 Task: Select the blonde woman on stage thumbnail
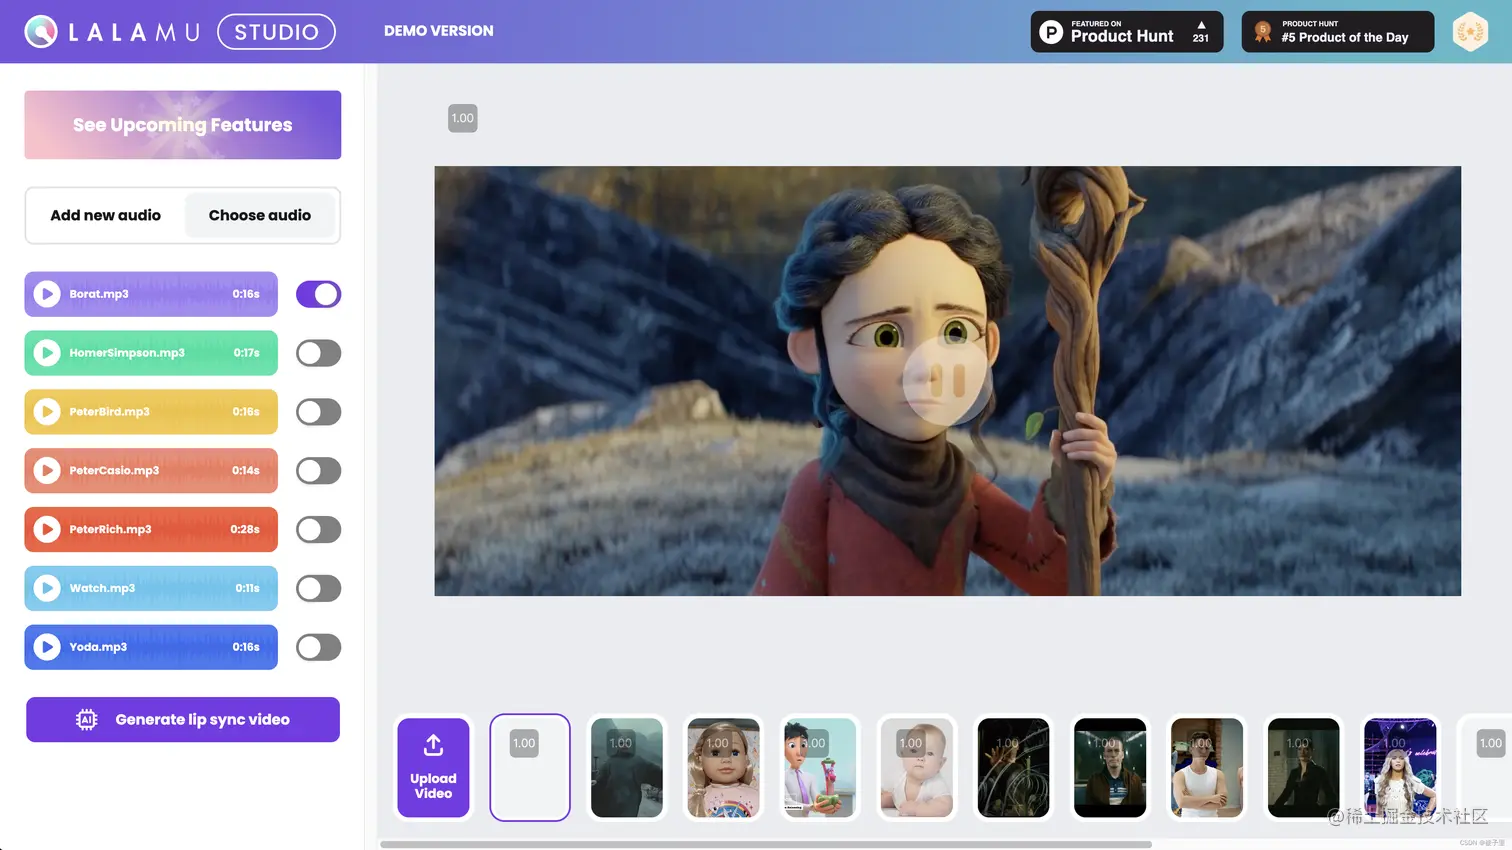(x=1400, y=768)
